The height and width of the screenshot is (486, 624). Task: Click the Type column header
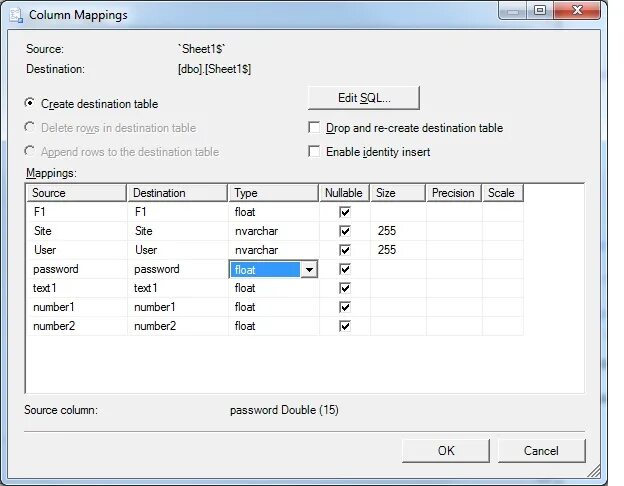(x=273, y=193)
